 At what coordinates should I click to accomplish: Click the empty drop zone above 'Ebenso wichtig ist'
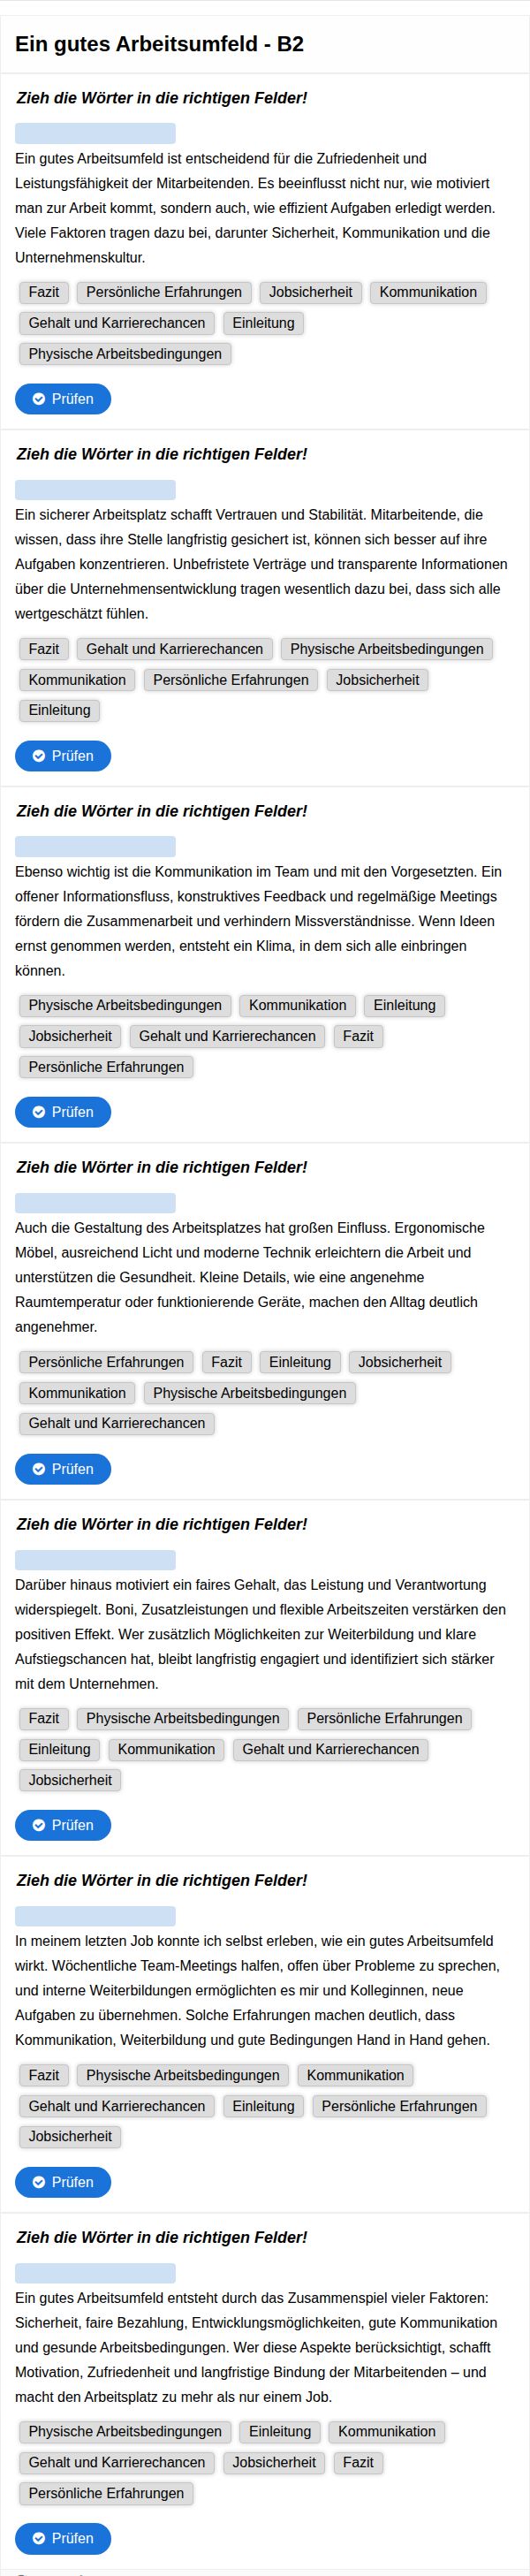95,847
